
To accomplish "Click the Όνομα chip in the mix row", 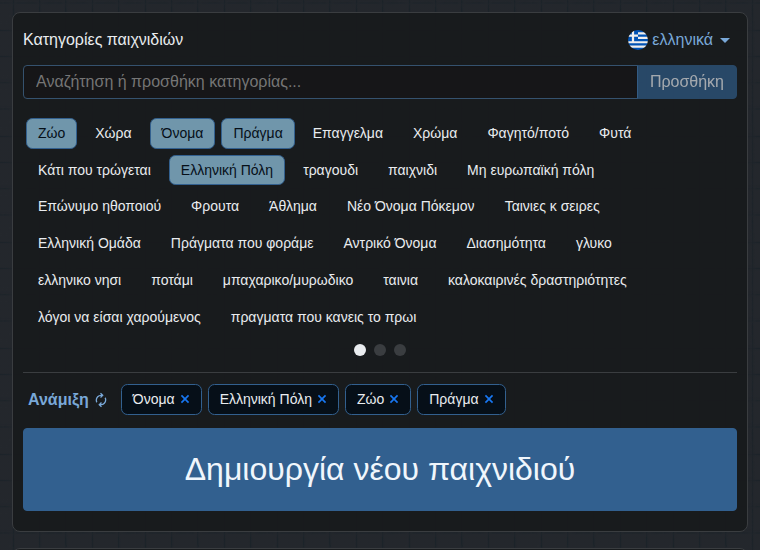I will 161,399.
